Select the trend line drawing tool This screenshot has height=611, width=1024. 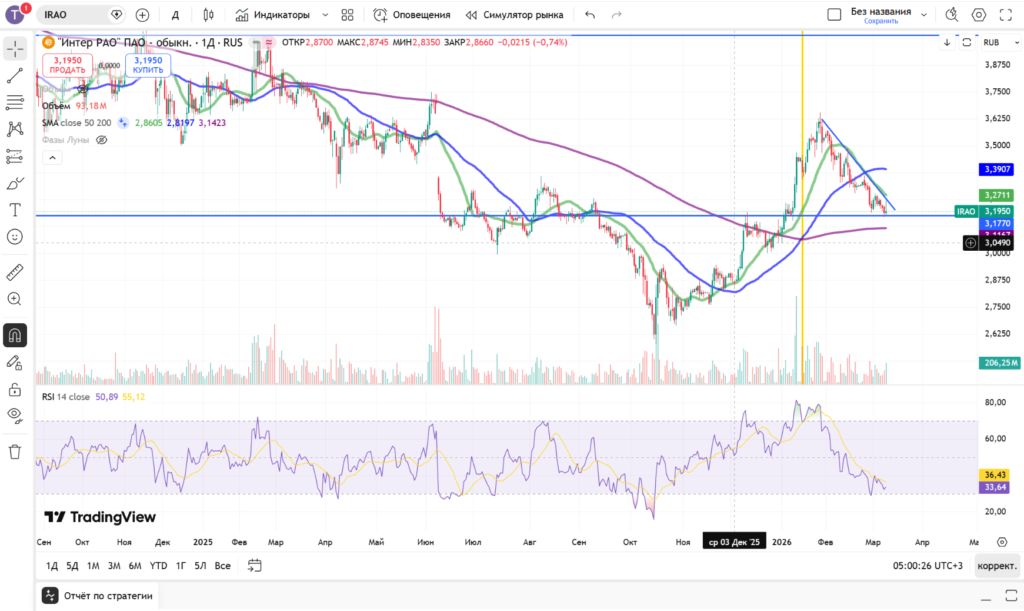tap(15, 76)
